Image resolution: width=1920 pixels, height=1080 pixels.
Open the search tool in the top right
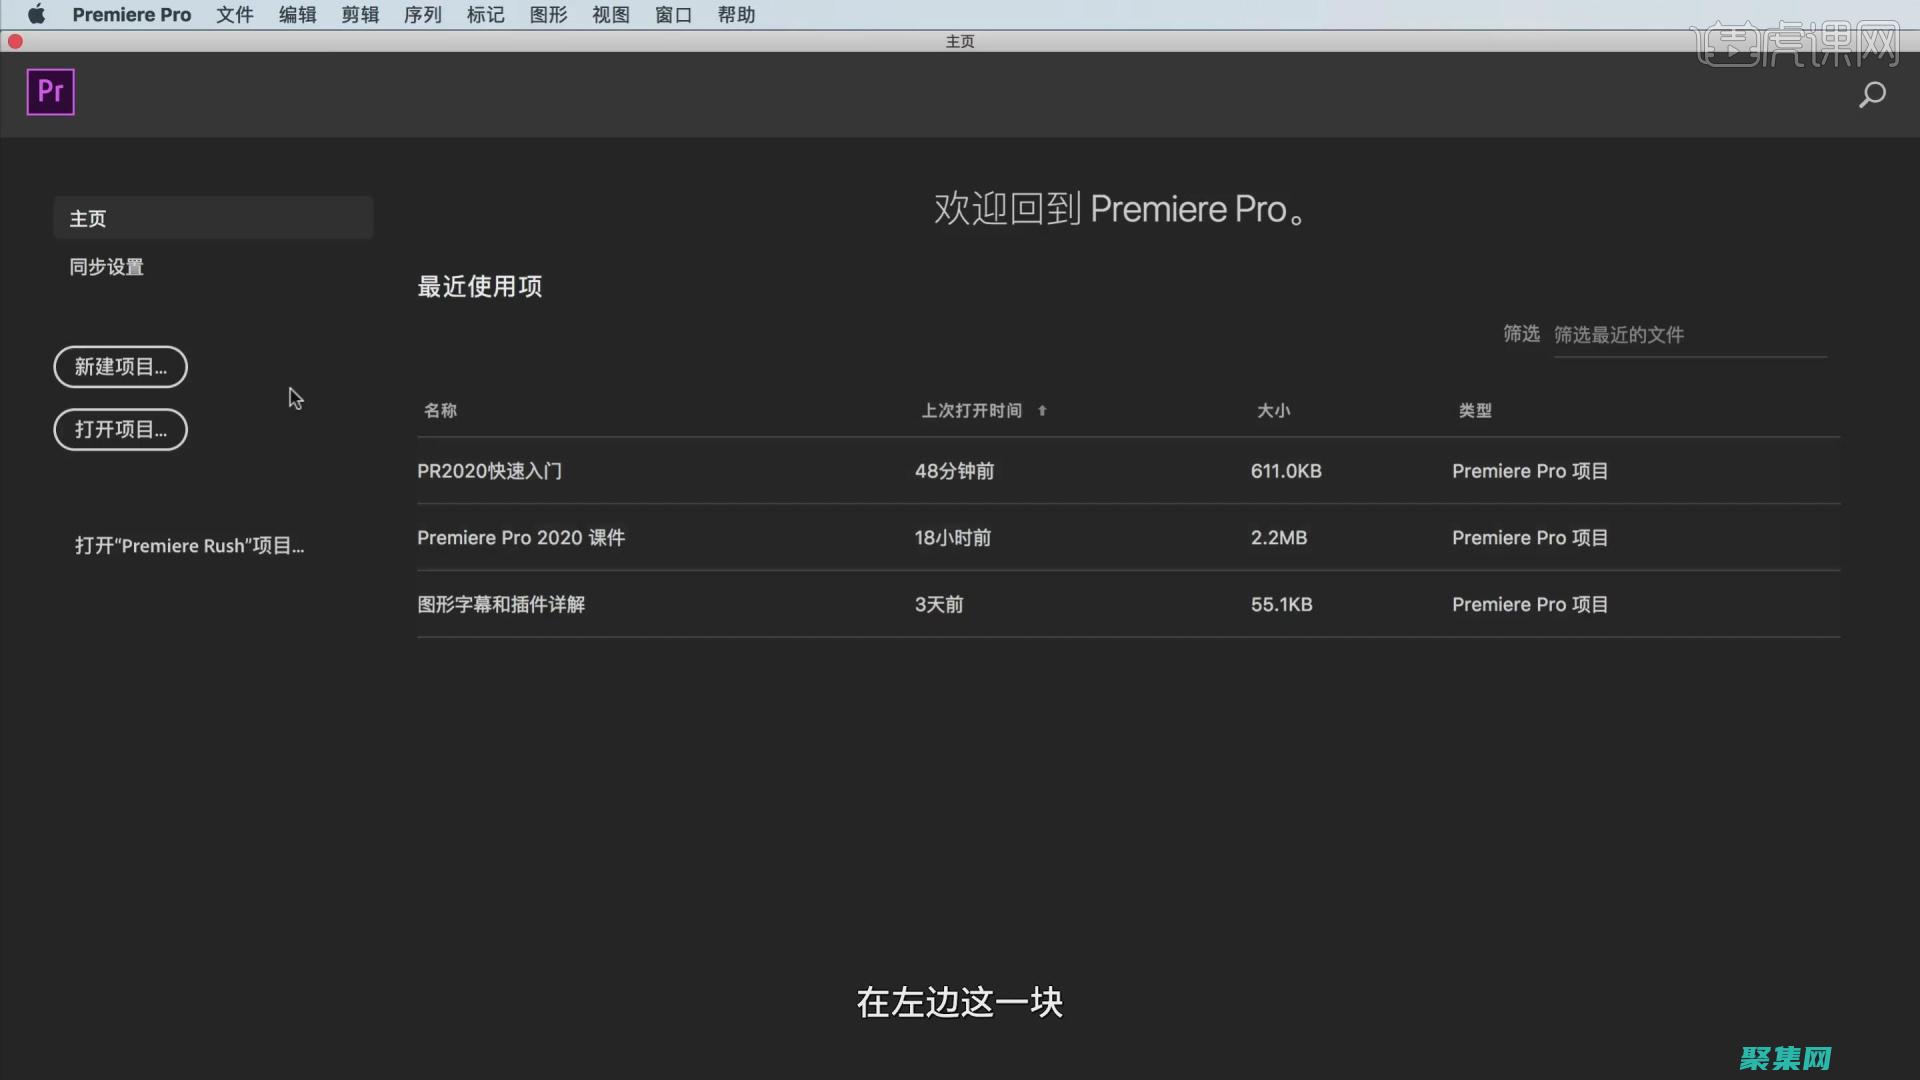1872,94
